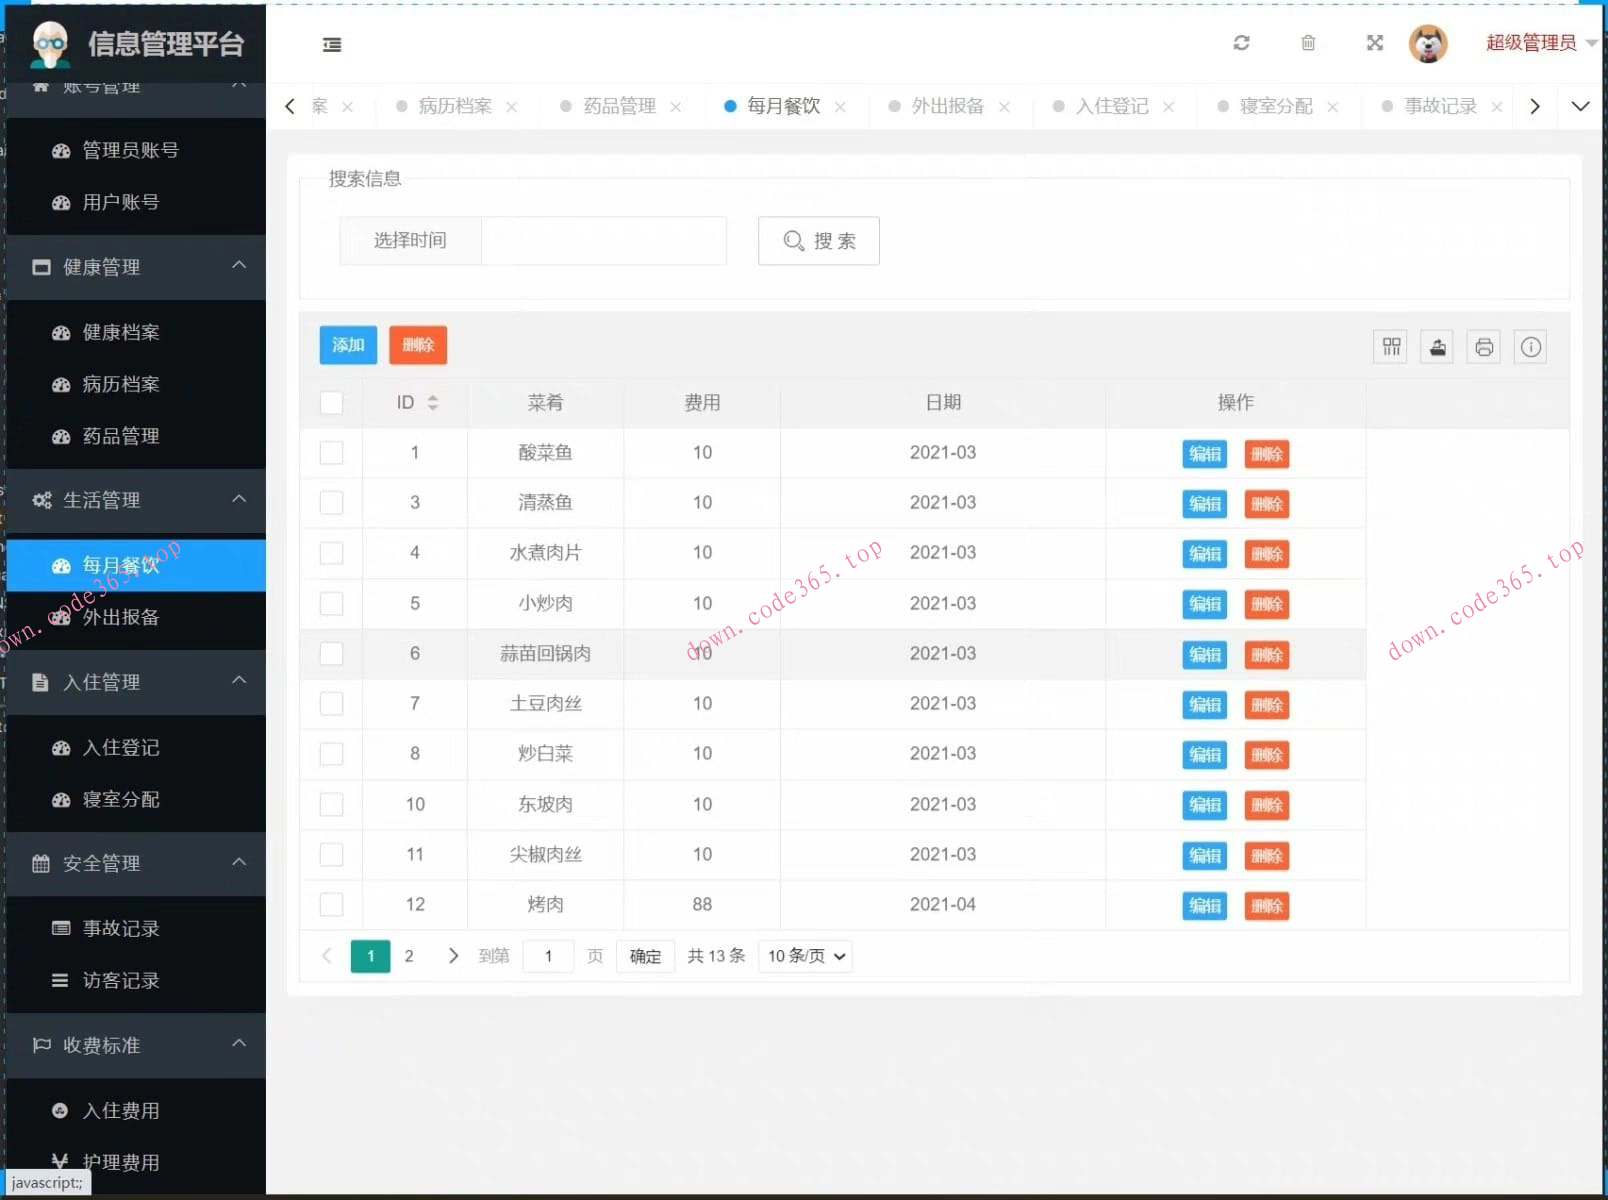Open the 超级管理员 dropdown
The image size is (1608, 1200).
[x=1532, y=43]
